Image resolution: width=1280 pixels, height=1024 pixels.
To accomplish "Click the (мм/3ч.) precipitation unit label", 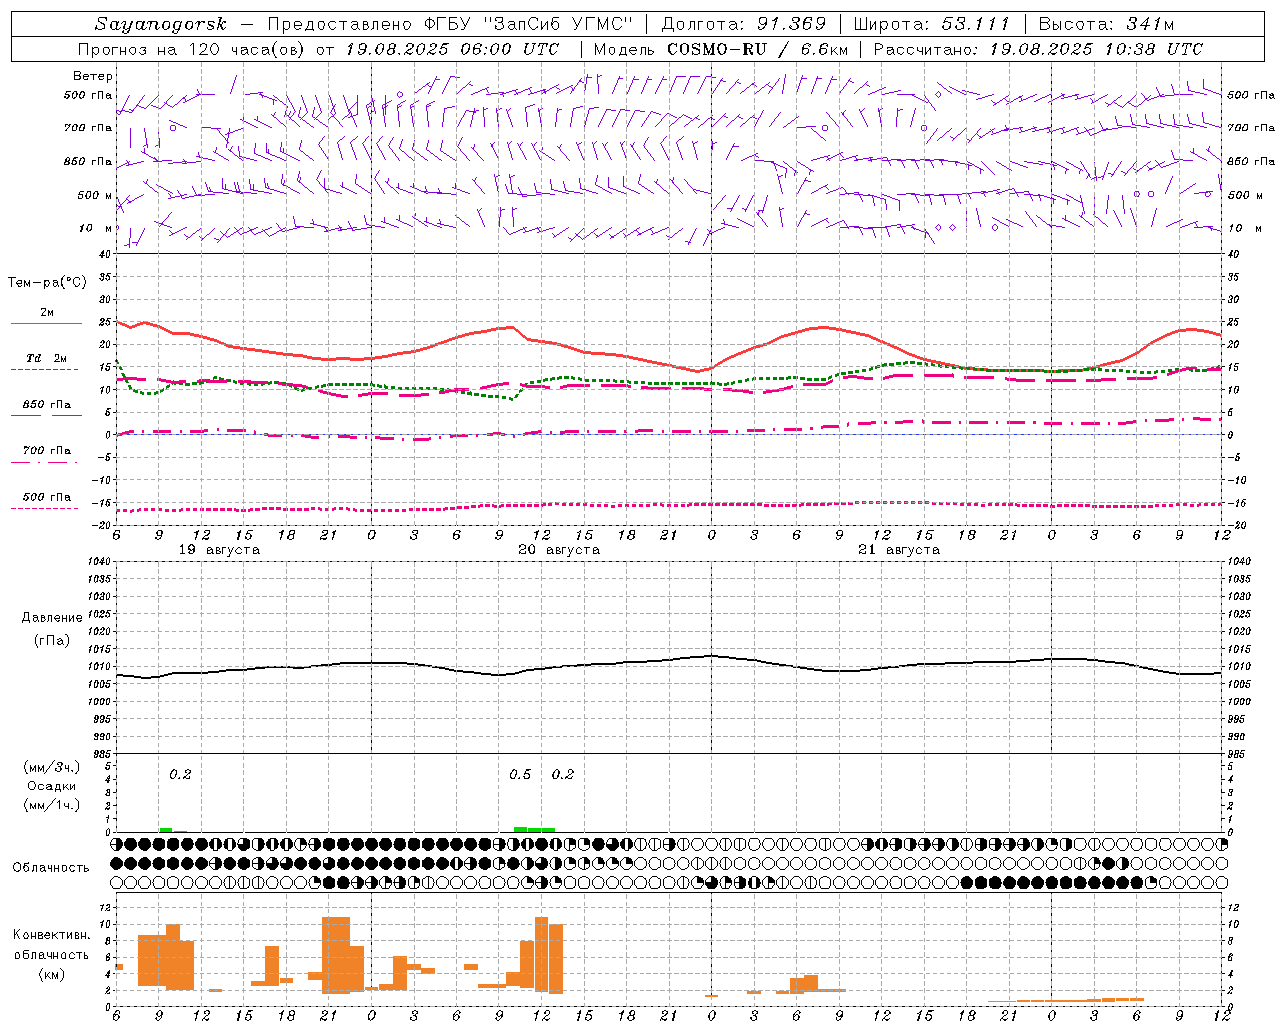I will click(51, 767).
